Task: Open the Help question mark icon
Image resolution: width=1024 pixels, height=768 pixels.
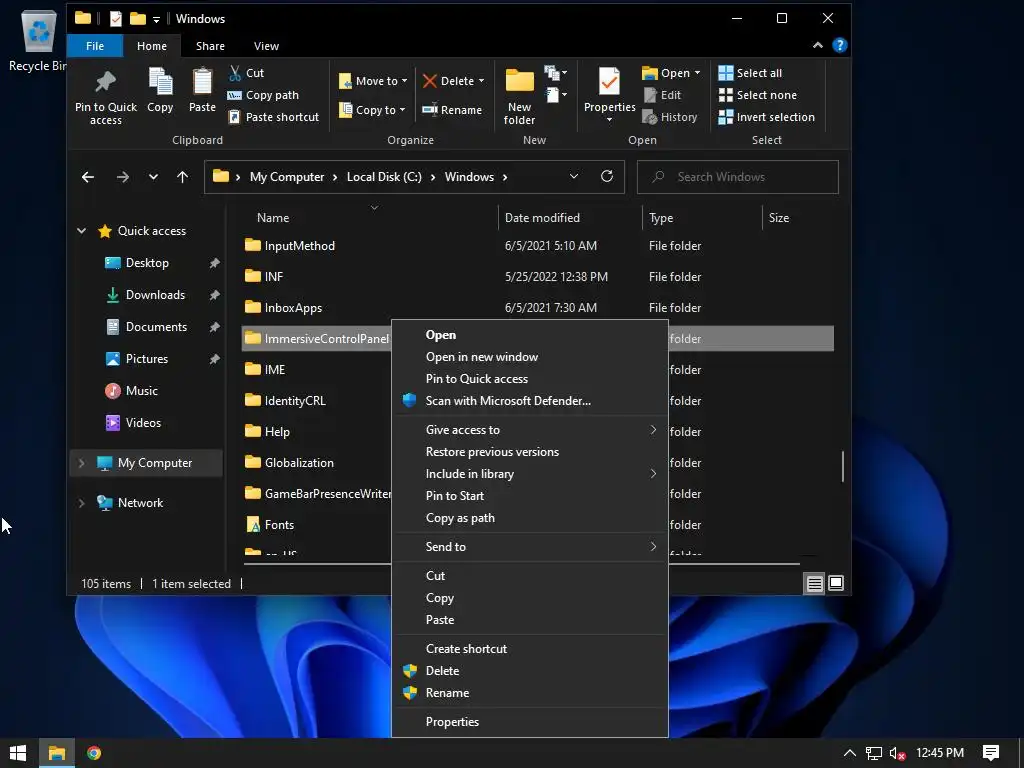Action: (840, 45)
